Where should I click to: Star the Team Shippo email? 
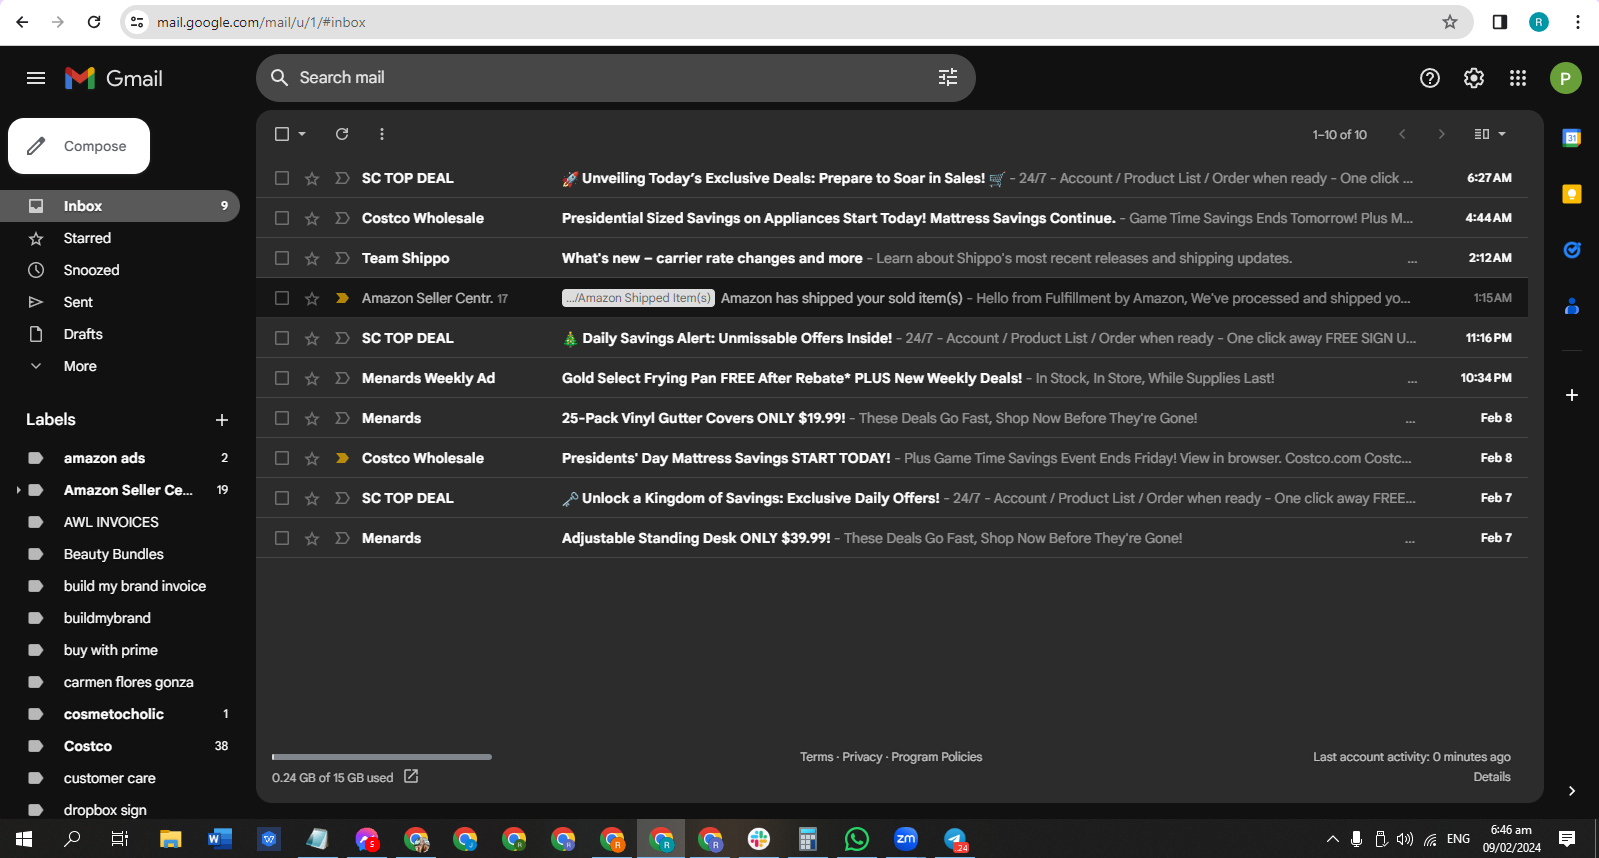312,258
